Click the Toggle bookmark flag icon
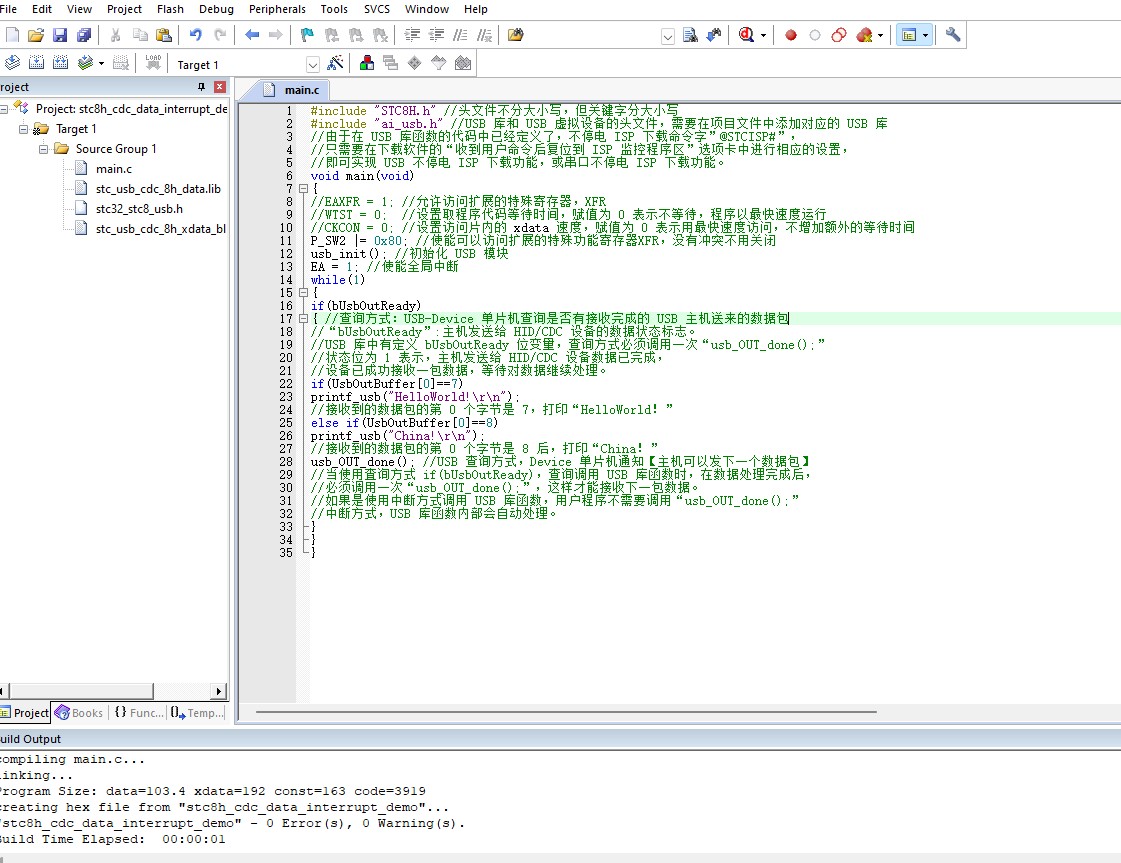Viewport: 1121px width, 863px height. pyautogui.click(x=307, y=35)
